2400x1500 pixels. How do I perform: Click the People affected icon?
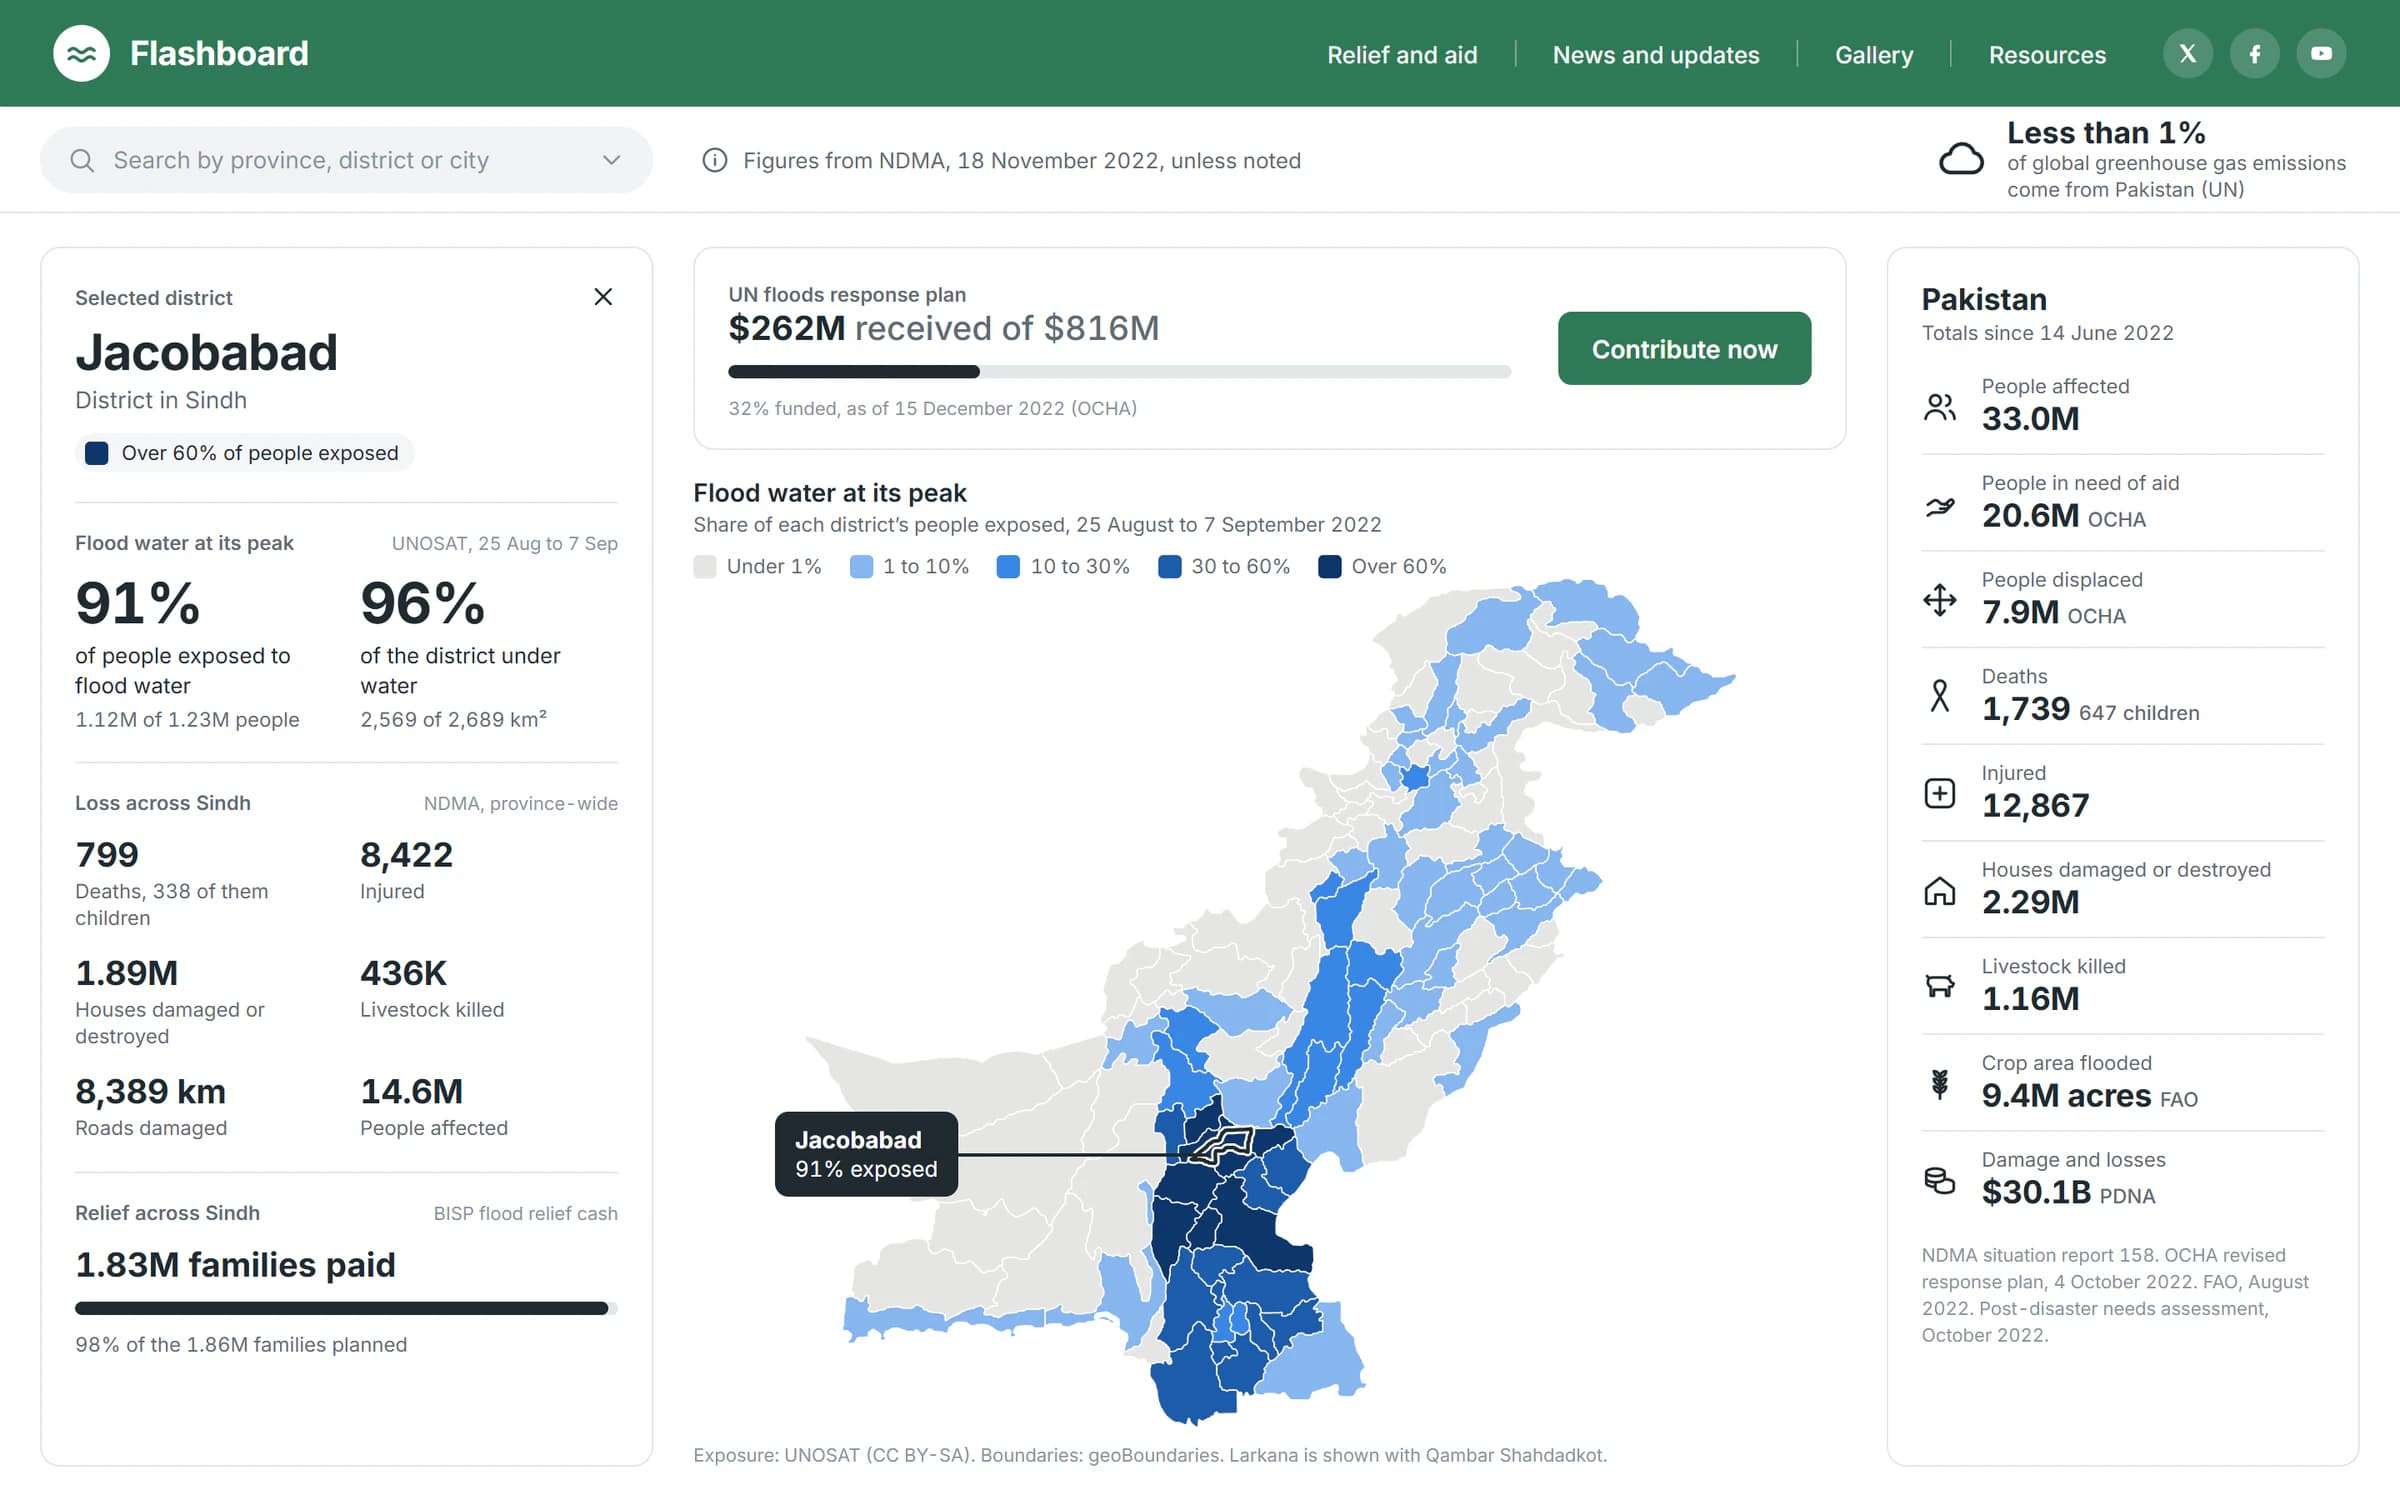[x=1940, y=406]
